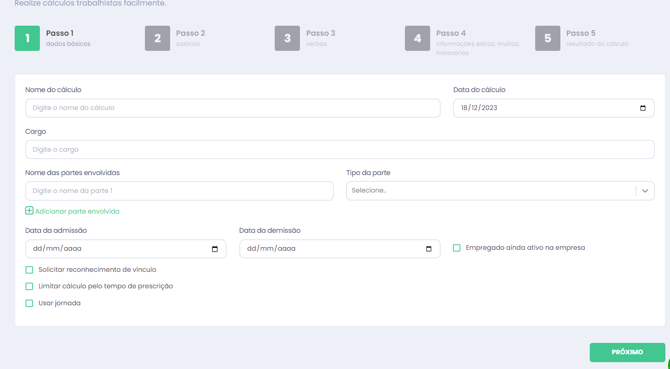670x369 pixels.
Task: Select step 3 numbered square
Action: pyautogui.click(x=287, y=38)
